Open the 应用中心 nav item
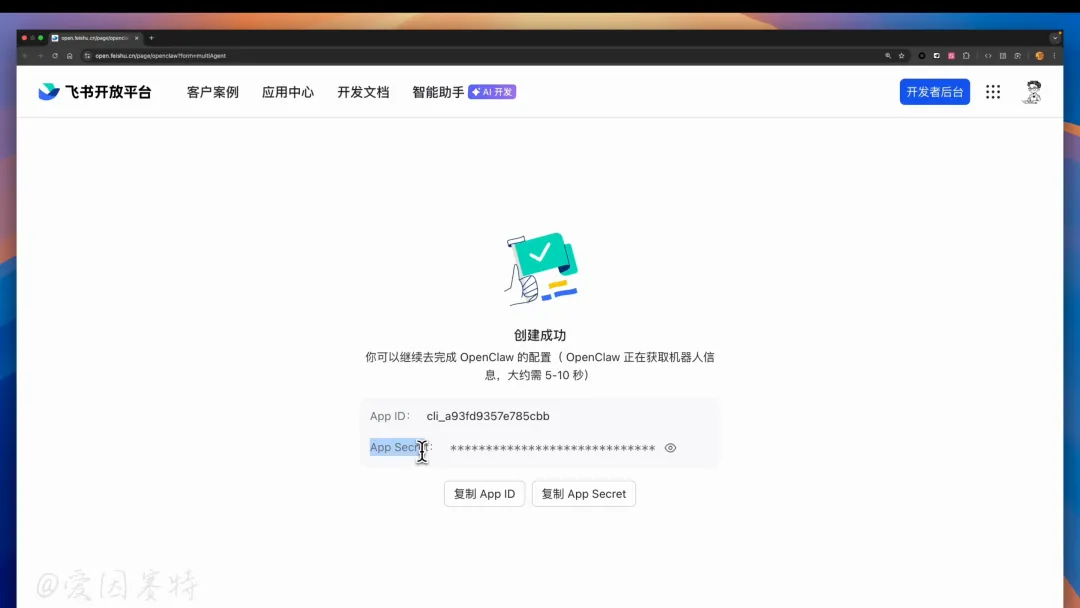 (288, 92)
